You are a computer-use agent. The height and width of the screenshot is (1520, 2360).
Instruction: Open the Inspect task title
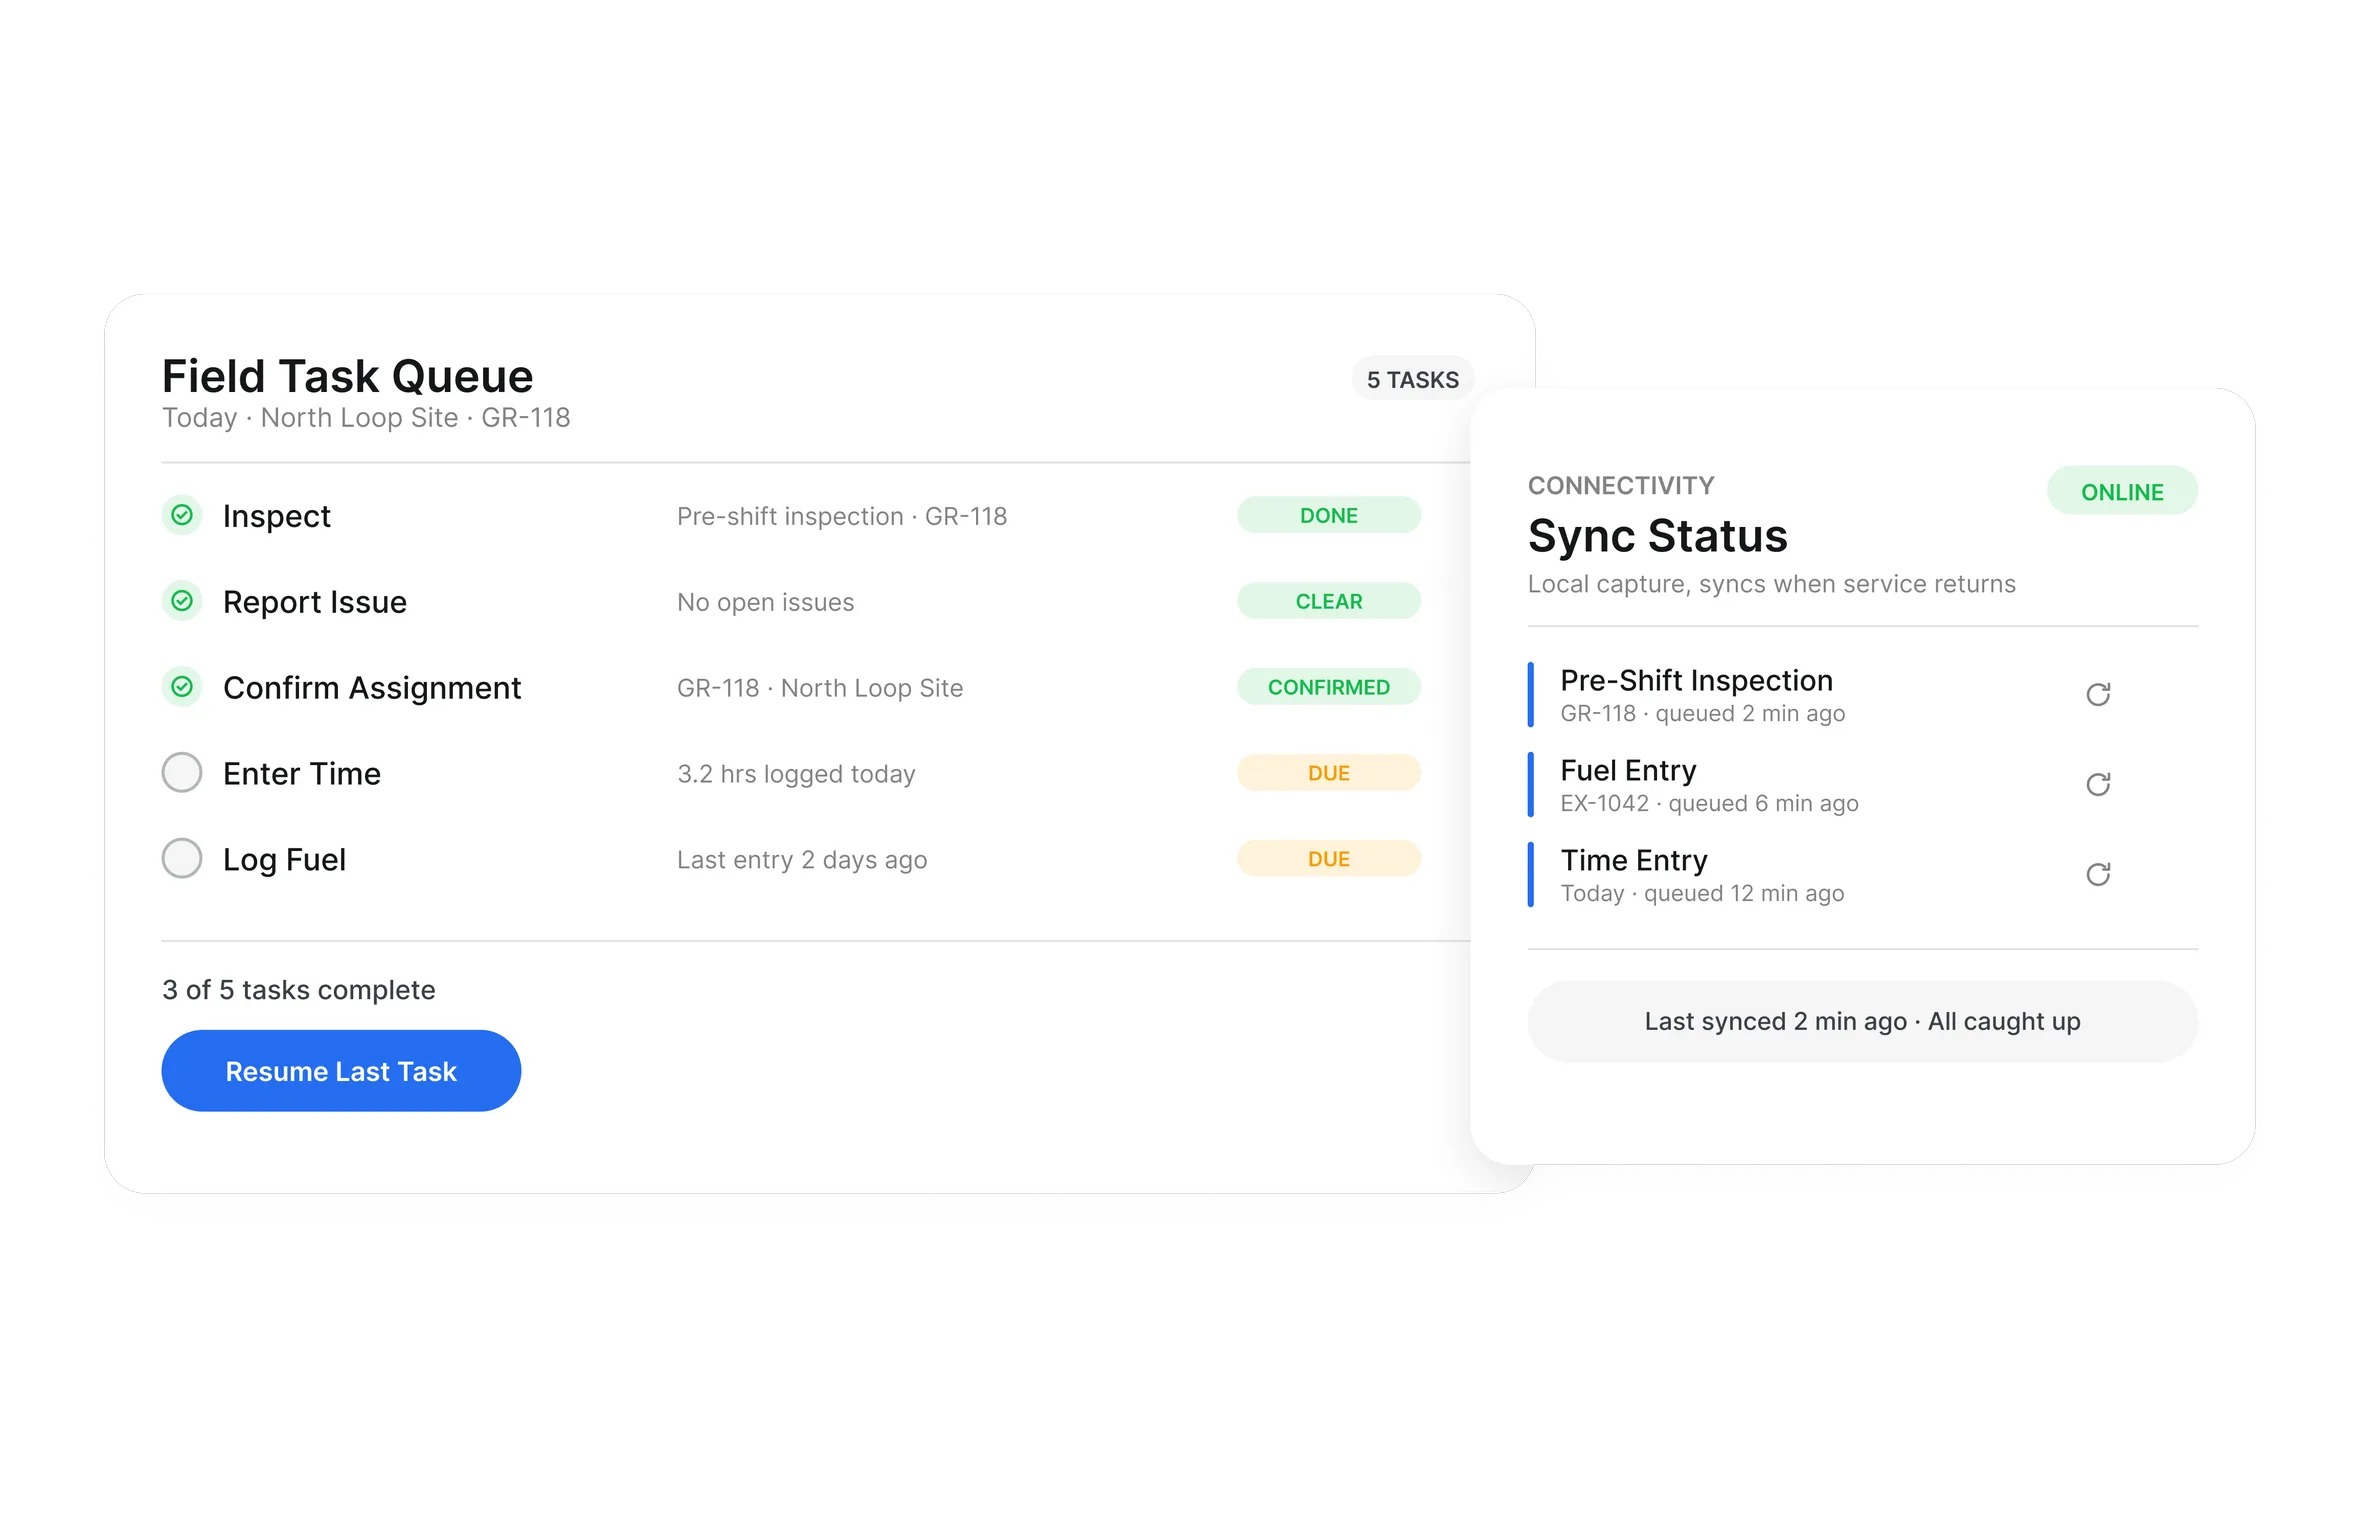[x=276, y=516]
